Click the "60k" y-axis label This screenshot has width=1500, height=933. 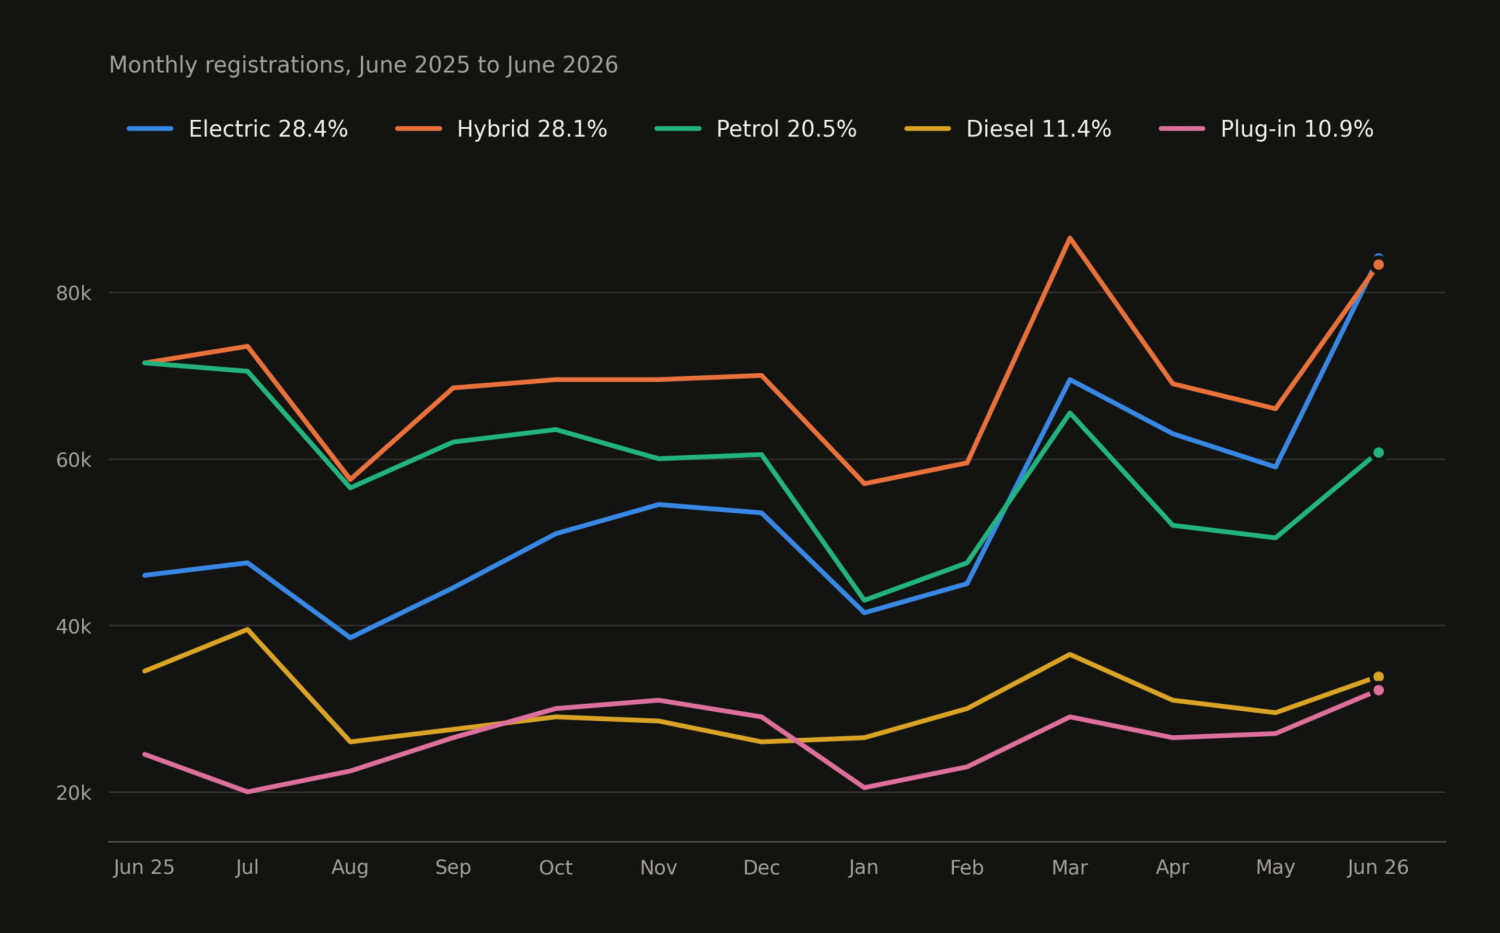point(74,460)
